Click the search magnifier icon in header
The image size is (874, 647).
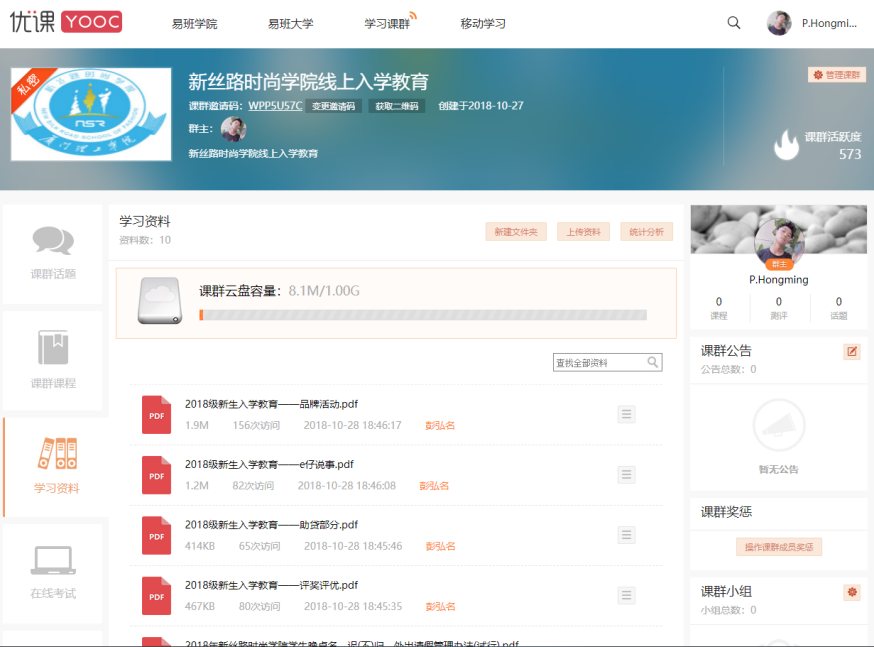[x=734, y=23]
